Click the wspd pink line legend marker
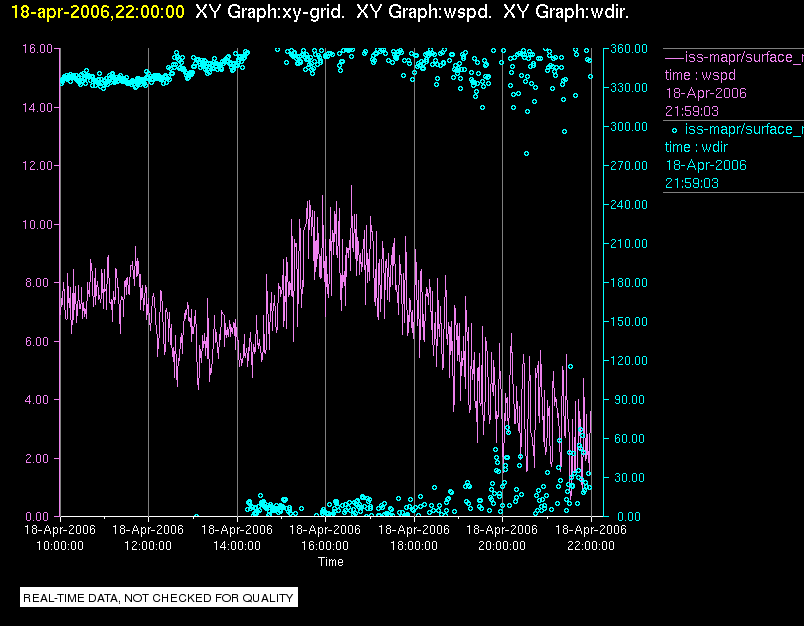 click(x=674, y=57)
